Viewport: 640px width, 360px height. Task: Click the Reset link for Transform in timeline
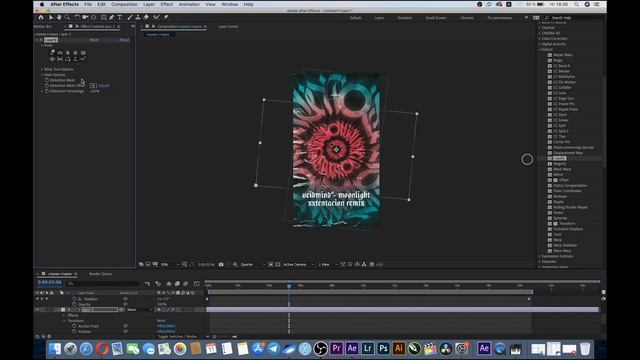[162, 321]
